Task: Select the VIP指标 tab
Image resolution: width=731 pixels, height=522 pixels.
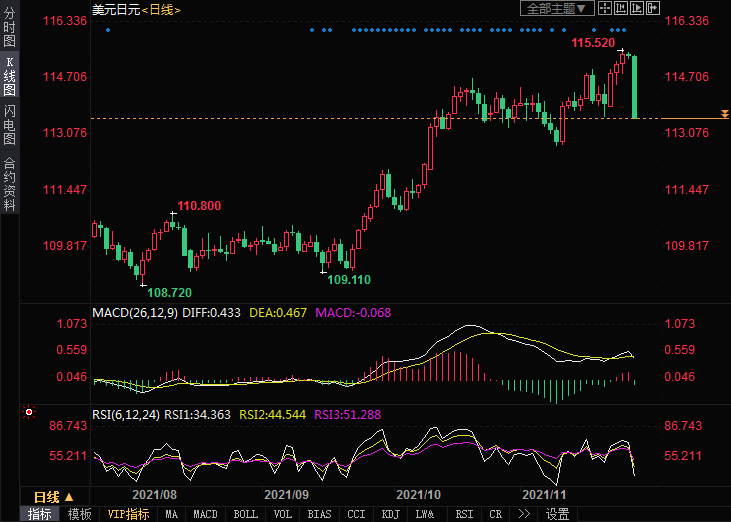Action: pyautogui.click(x=128, y=514)
